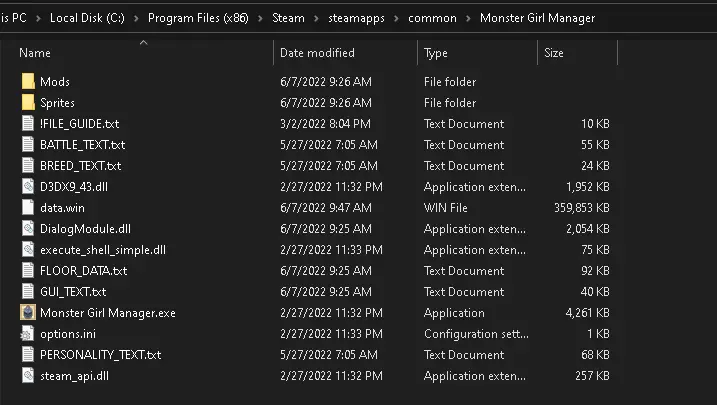Image resolution: width=717 pixels, height=405 pixels.
Task: Select the FLOOR_DATA.txt file row
Action: (x=316, y=271)
